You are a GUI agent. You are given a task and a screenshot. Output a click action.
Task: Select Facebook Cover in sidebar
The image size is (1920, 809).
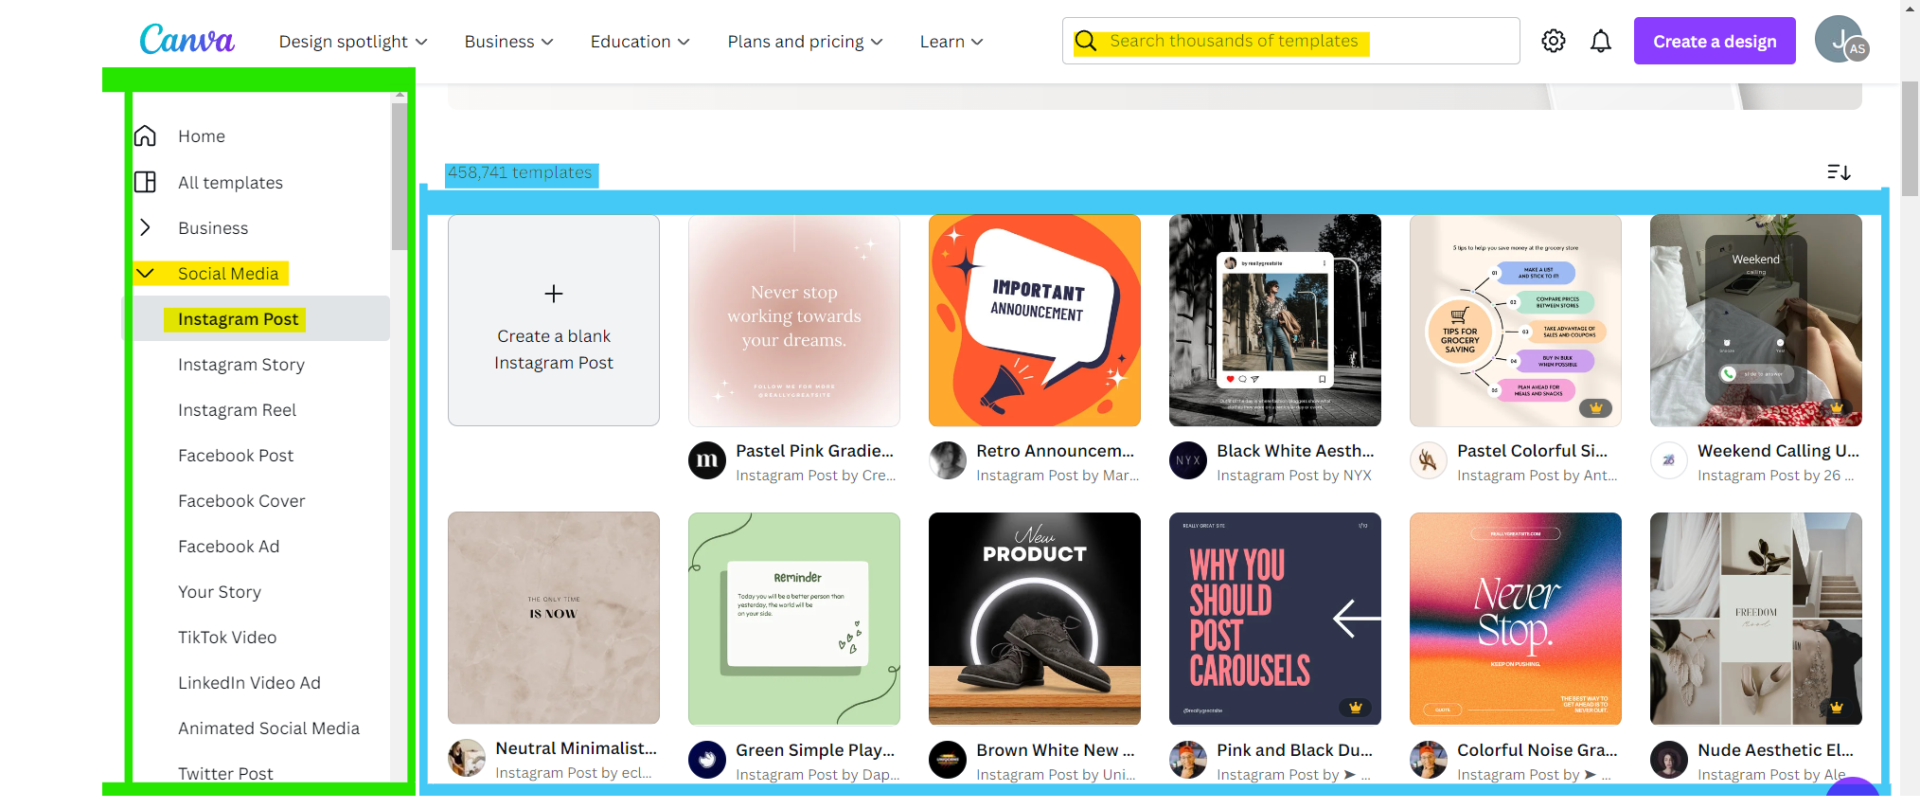tap(241, 501)
